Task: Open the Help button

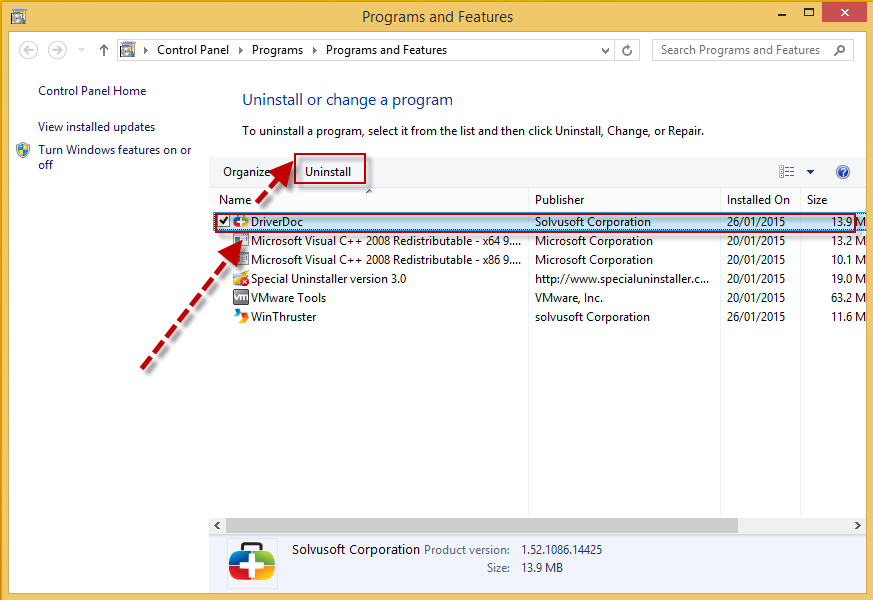Action: (x=842, y=172)
